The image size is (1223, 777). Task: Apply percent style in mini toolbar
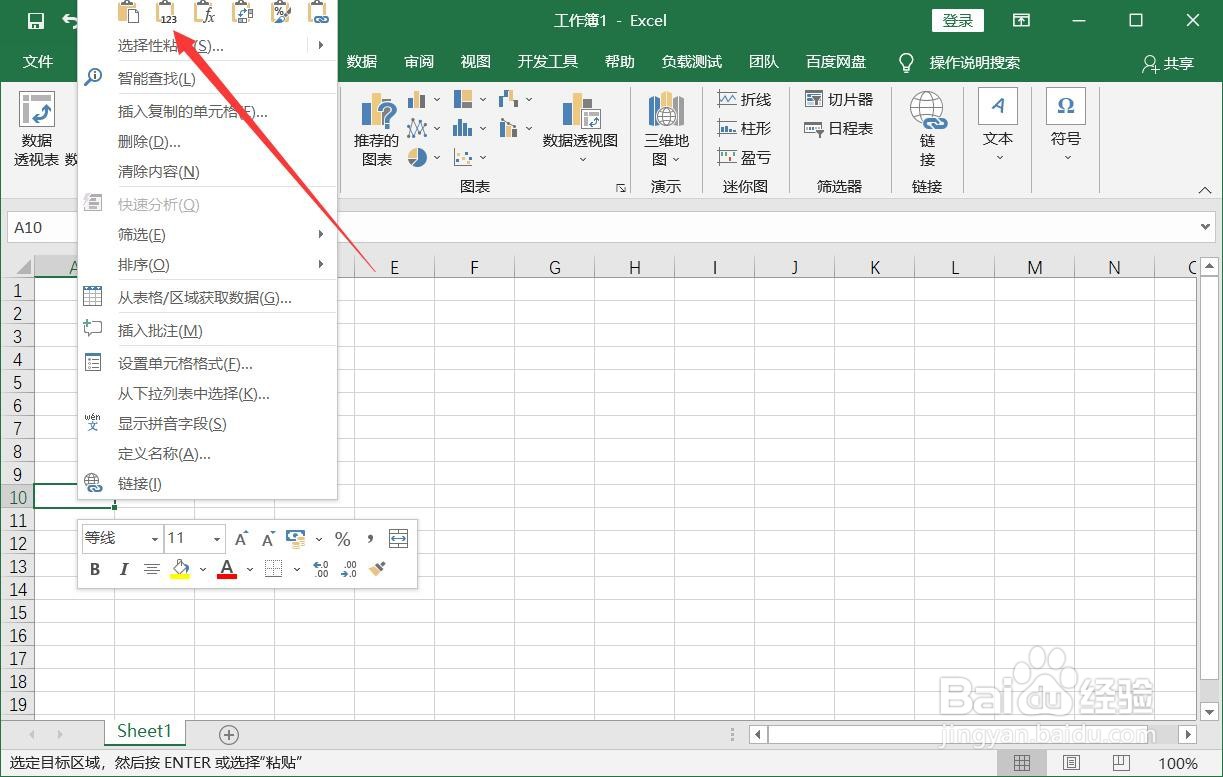(x=343, y=539)
